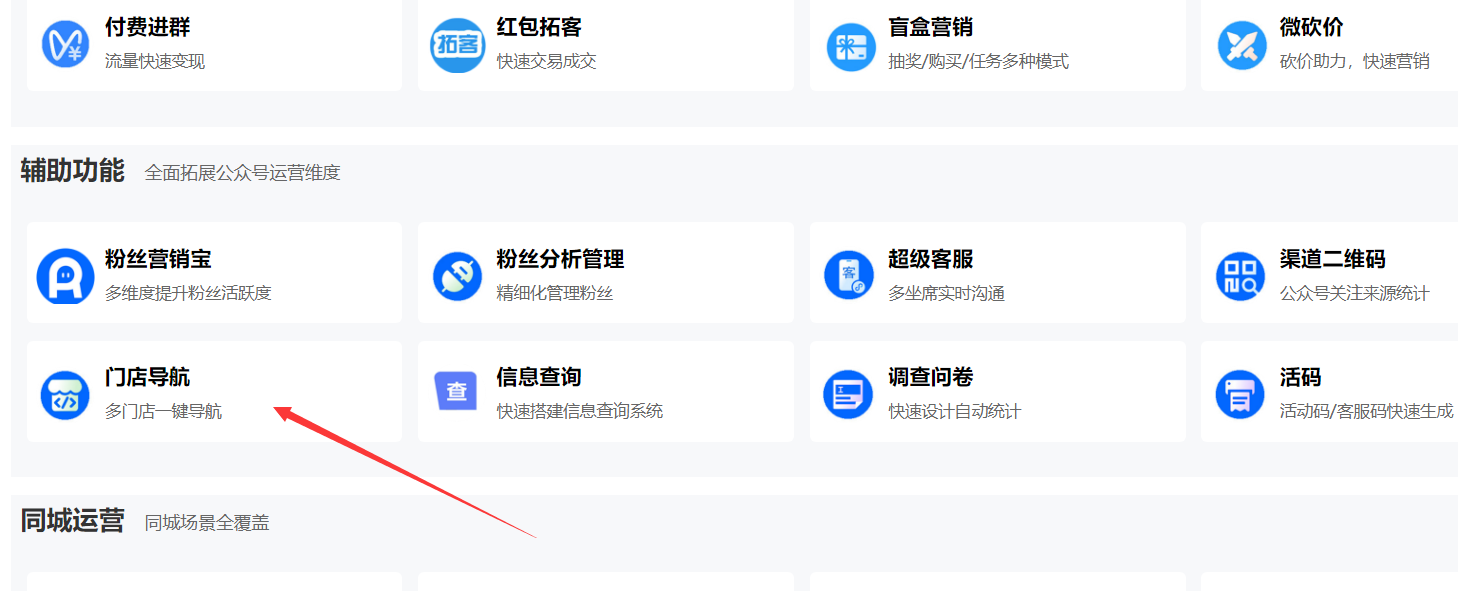Go to 盲盒营销 title
Screen dimensions: 1458x591
930,27
